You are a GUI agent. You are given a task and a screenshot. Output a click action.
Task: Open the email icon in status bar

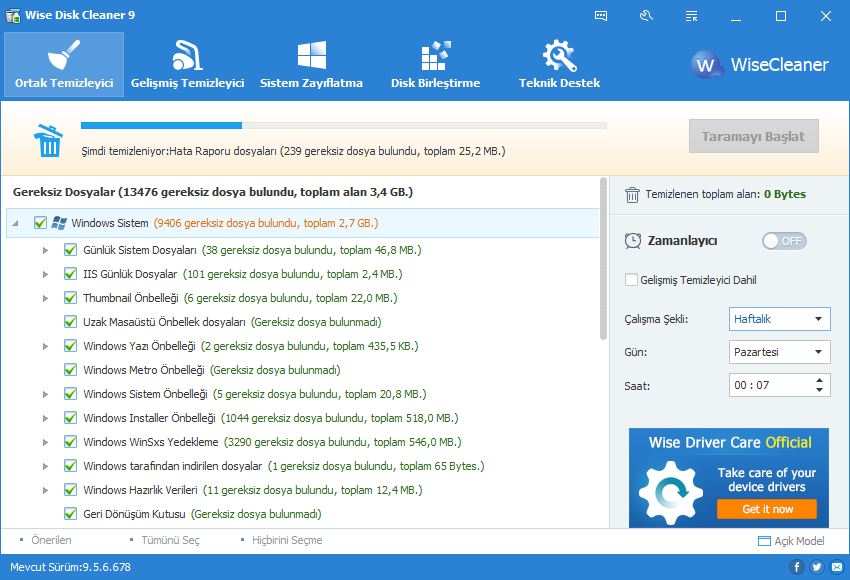[836, 567]
